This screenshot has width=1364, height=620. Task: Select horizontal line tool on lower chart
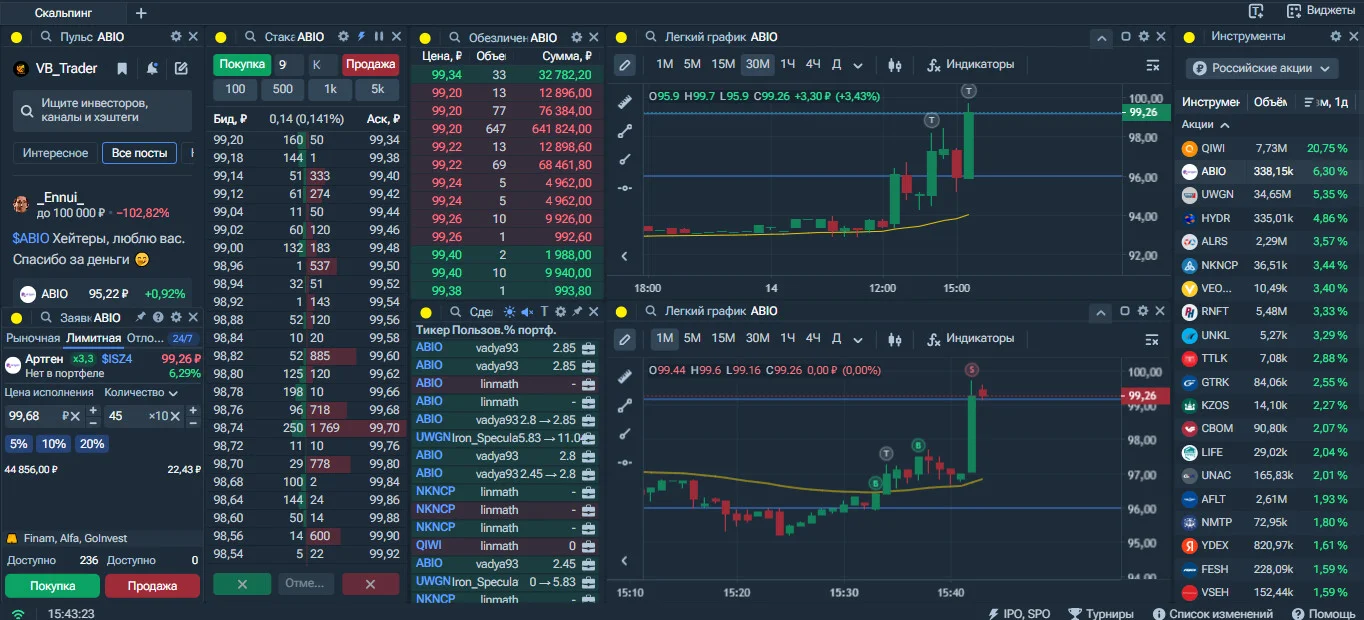[625, 462]
